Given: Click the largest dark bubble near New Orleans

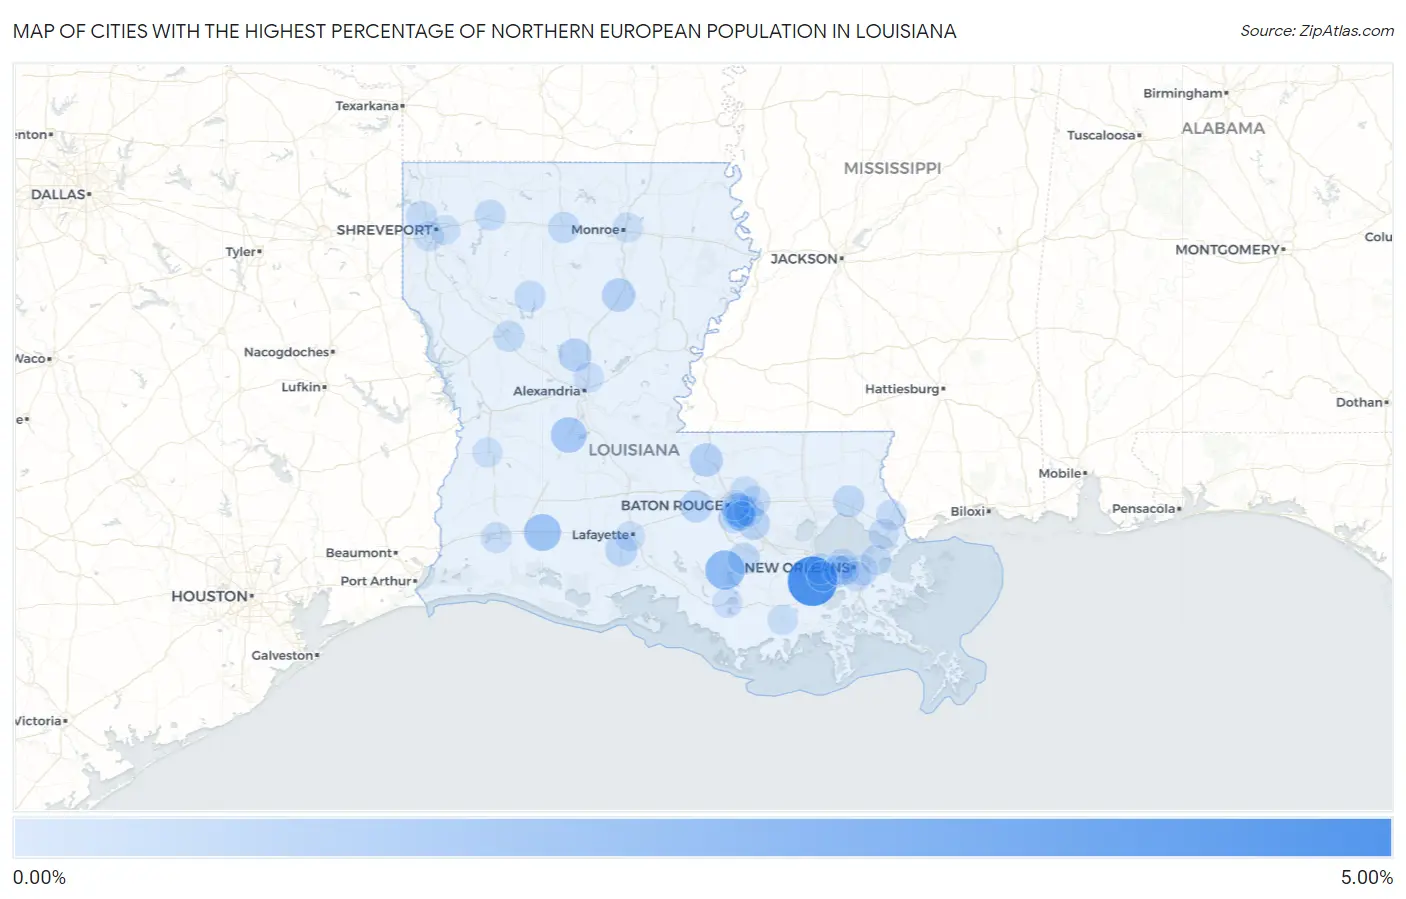Looking at the screenshot, I should [x=812, y=581].
